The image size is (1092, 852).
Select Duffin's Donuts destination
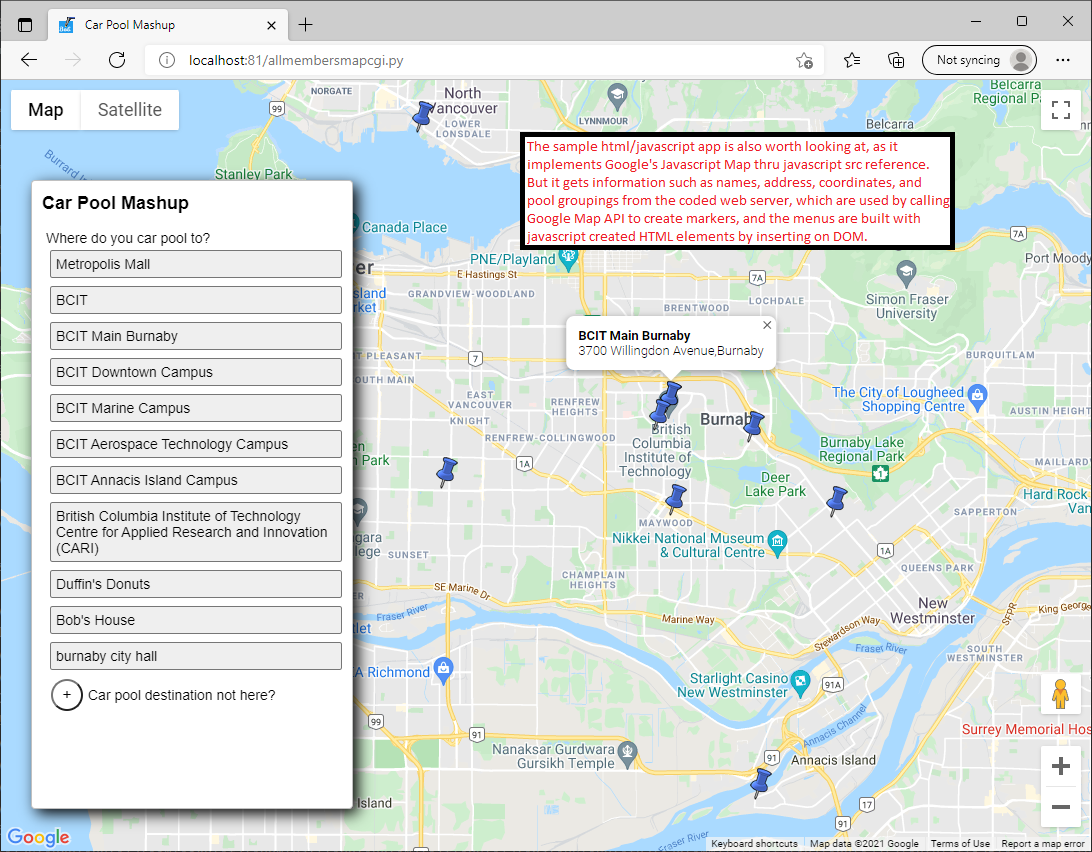pos(196,584)
